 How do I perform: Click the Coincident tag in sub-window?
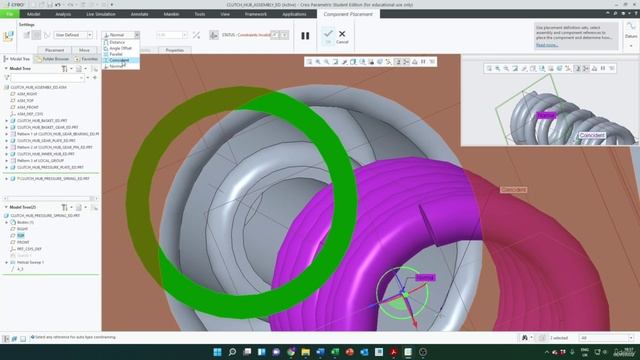click(x=592, y=135)
